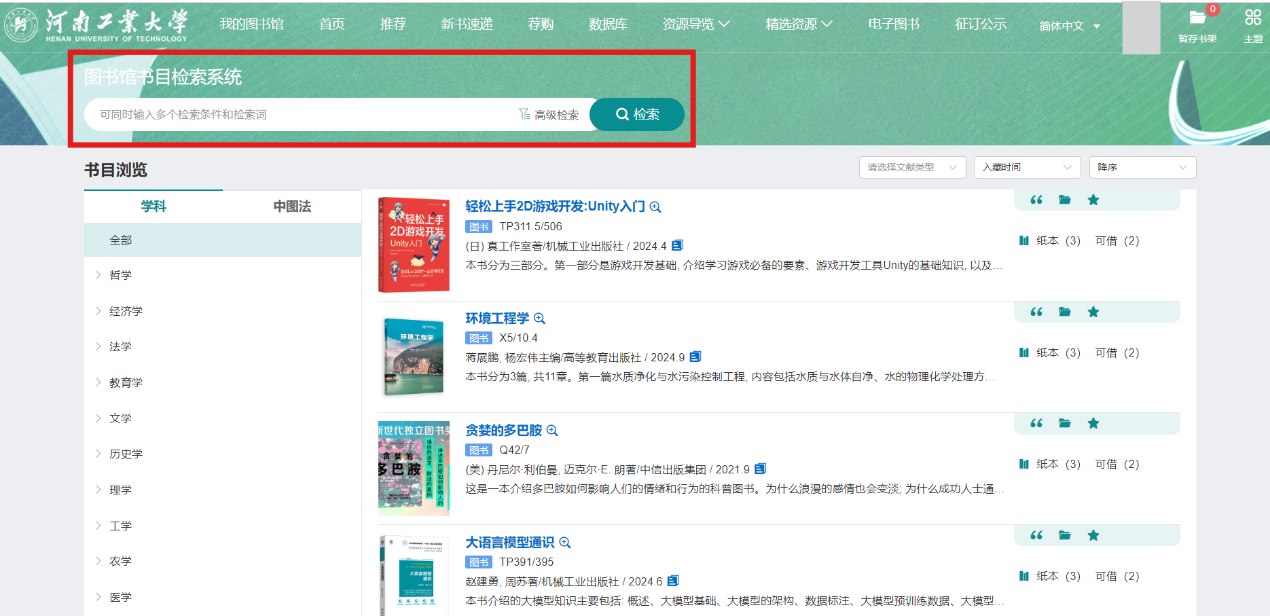Click magnifier icon next to 大语言模型通识 title
Screen dimensions: 1270x616
pyautogui.click(x=565, y=543)
